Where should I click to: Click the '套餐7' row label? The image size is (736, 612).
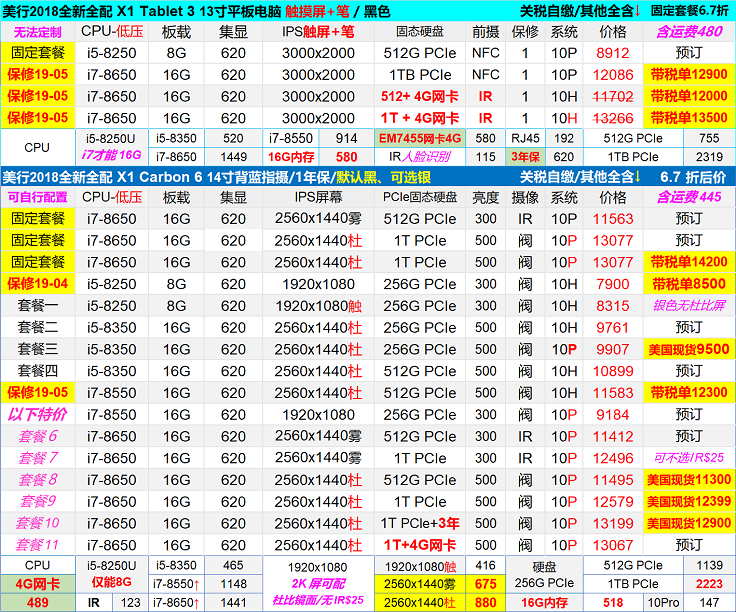[38, 458]
